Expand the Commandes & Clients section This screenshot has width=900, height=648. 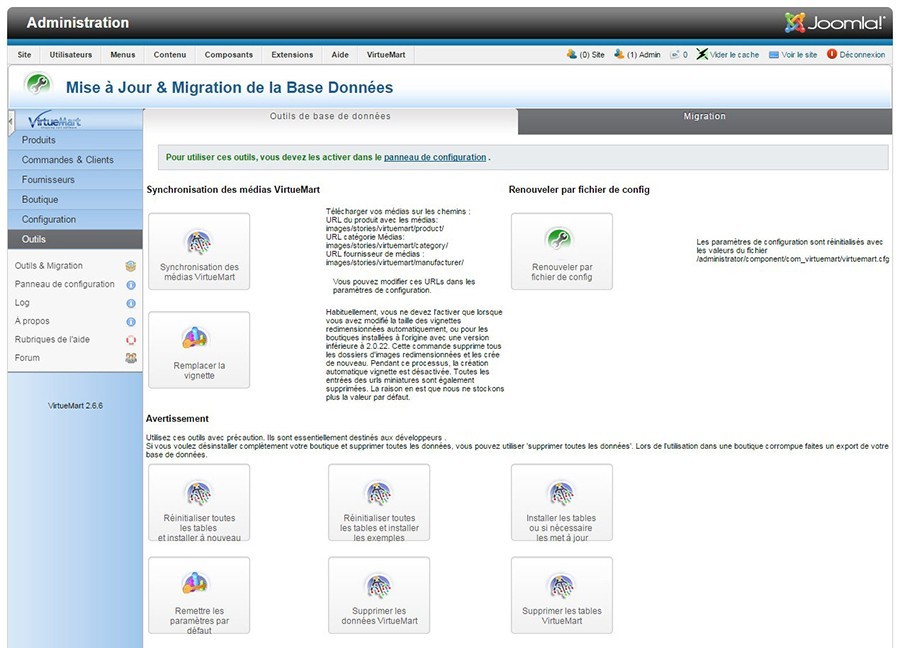(75, 160)
